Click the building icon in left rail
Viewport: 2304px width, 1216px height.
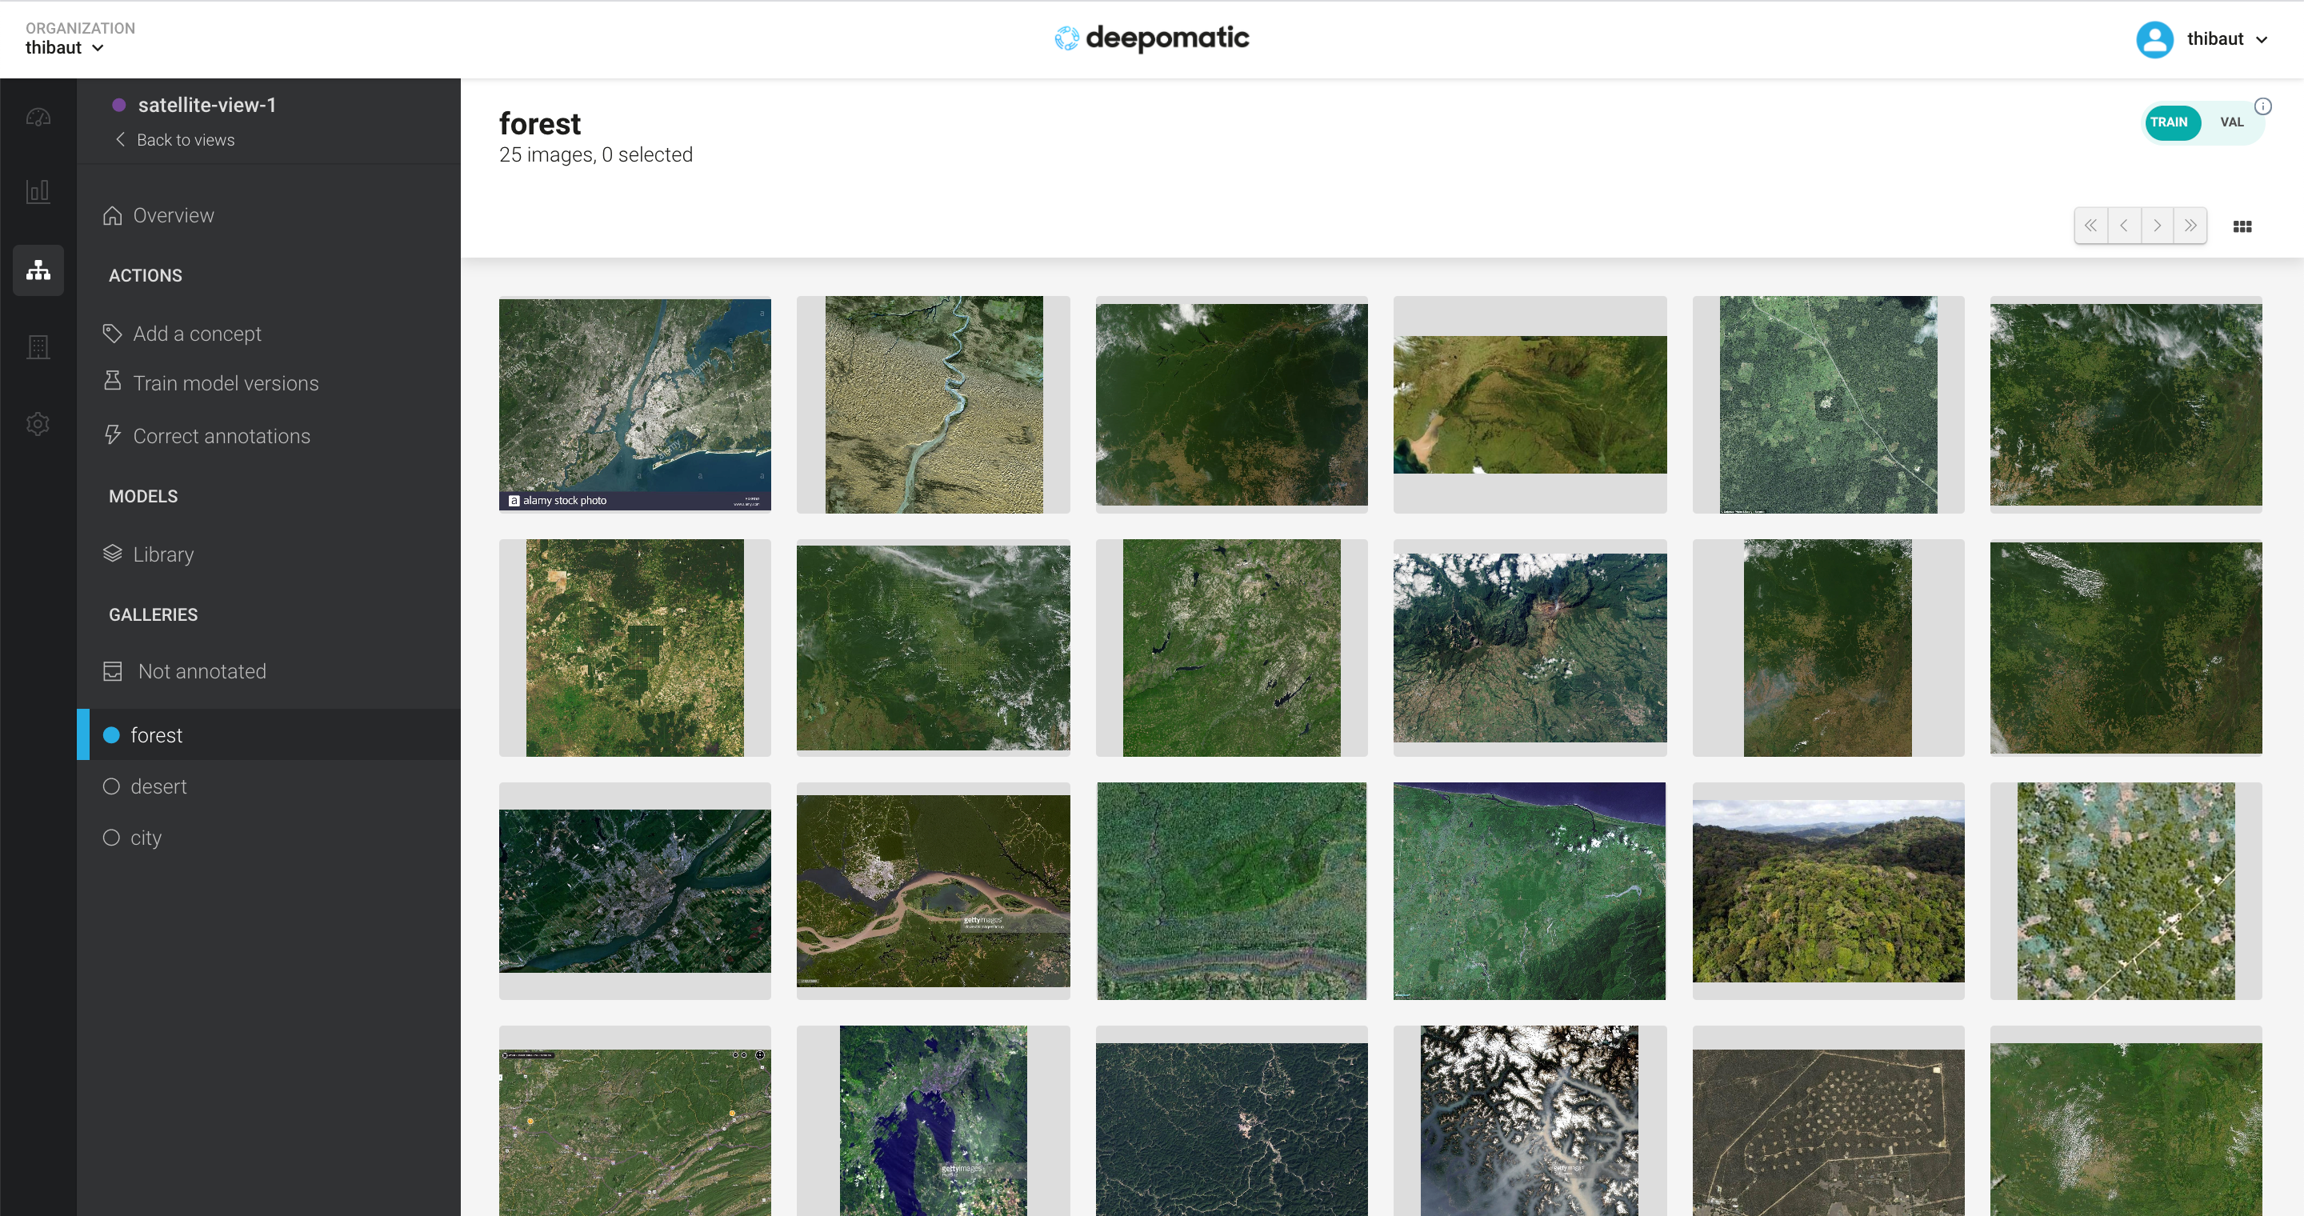coord(38,347)
